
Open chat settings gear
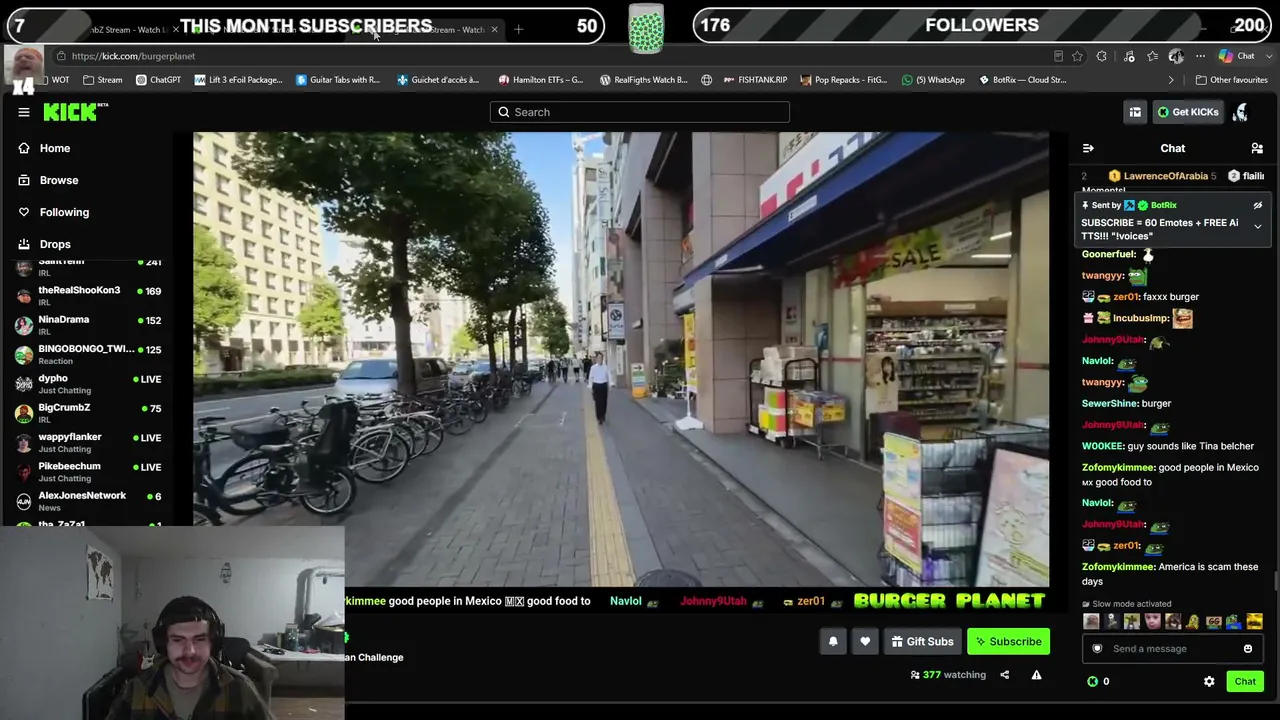point(1209,682)
